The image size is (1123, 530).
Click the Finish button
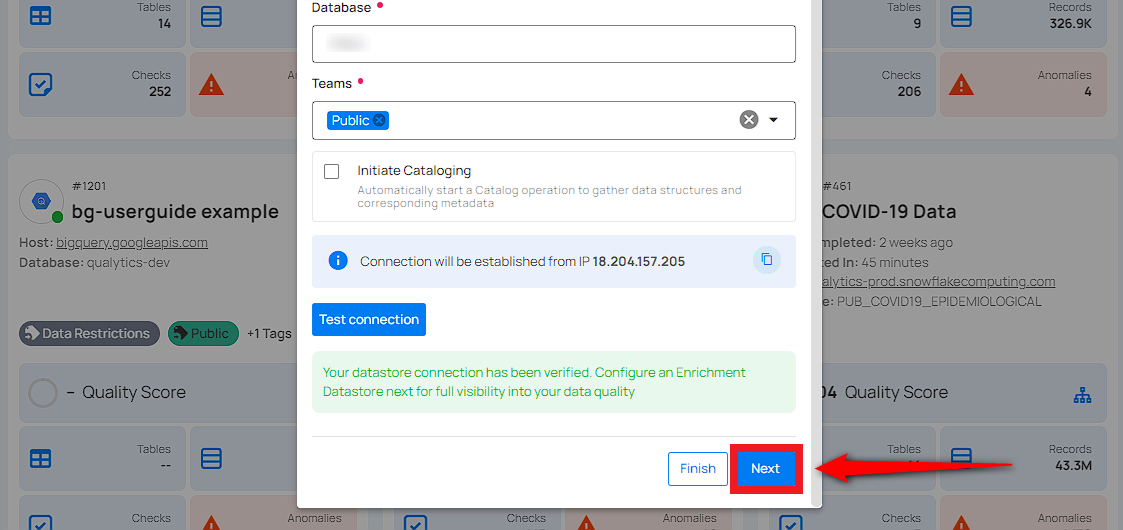(697, 469)
